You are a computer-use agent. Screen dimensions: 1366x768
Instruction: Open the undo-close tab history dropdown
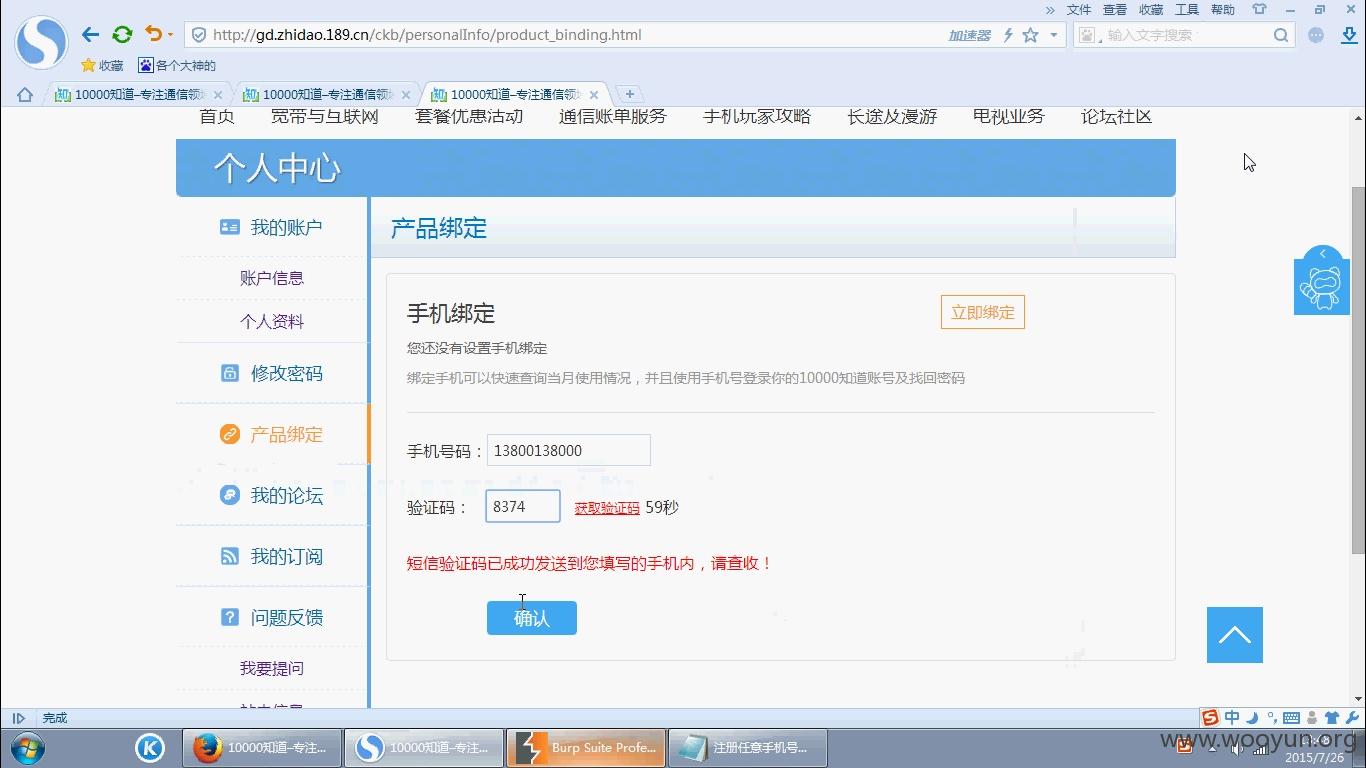(170, 35)
